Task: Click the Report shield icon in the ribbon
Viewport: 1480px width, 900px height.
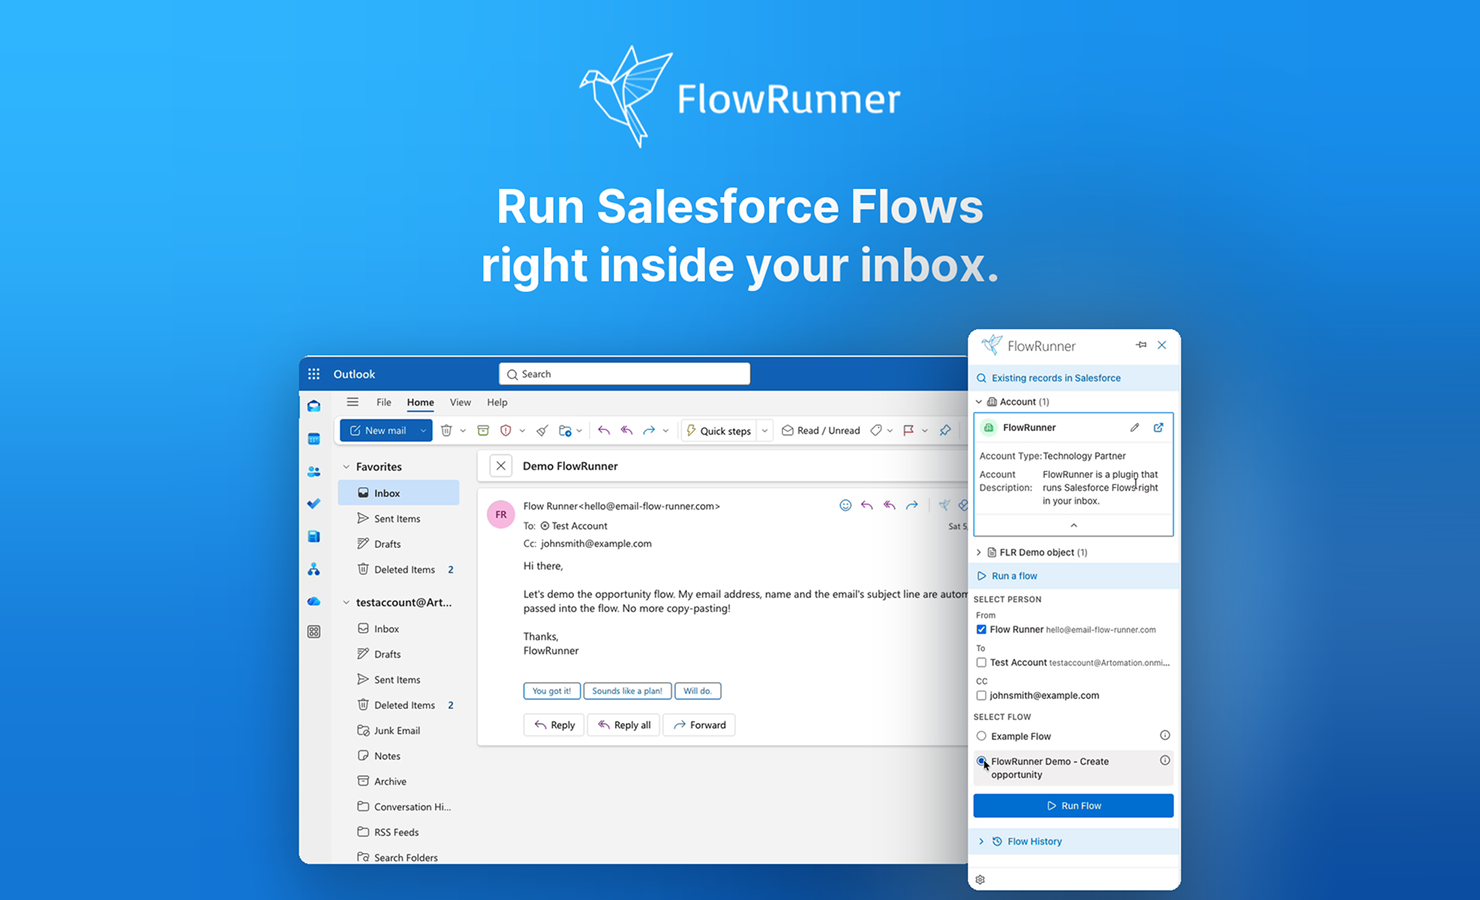Action: 506,430
